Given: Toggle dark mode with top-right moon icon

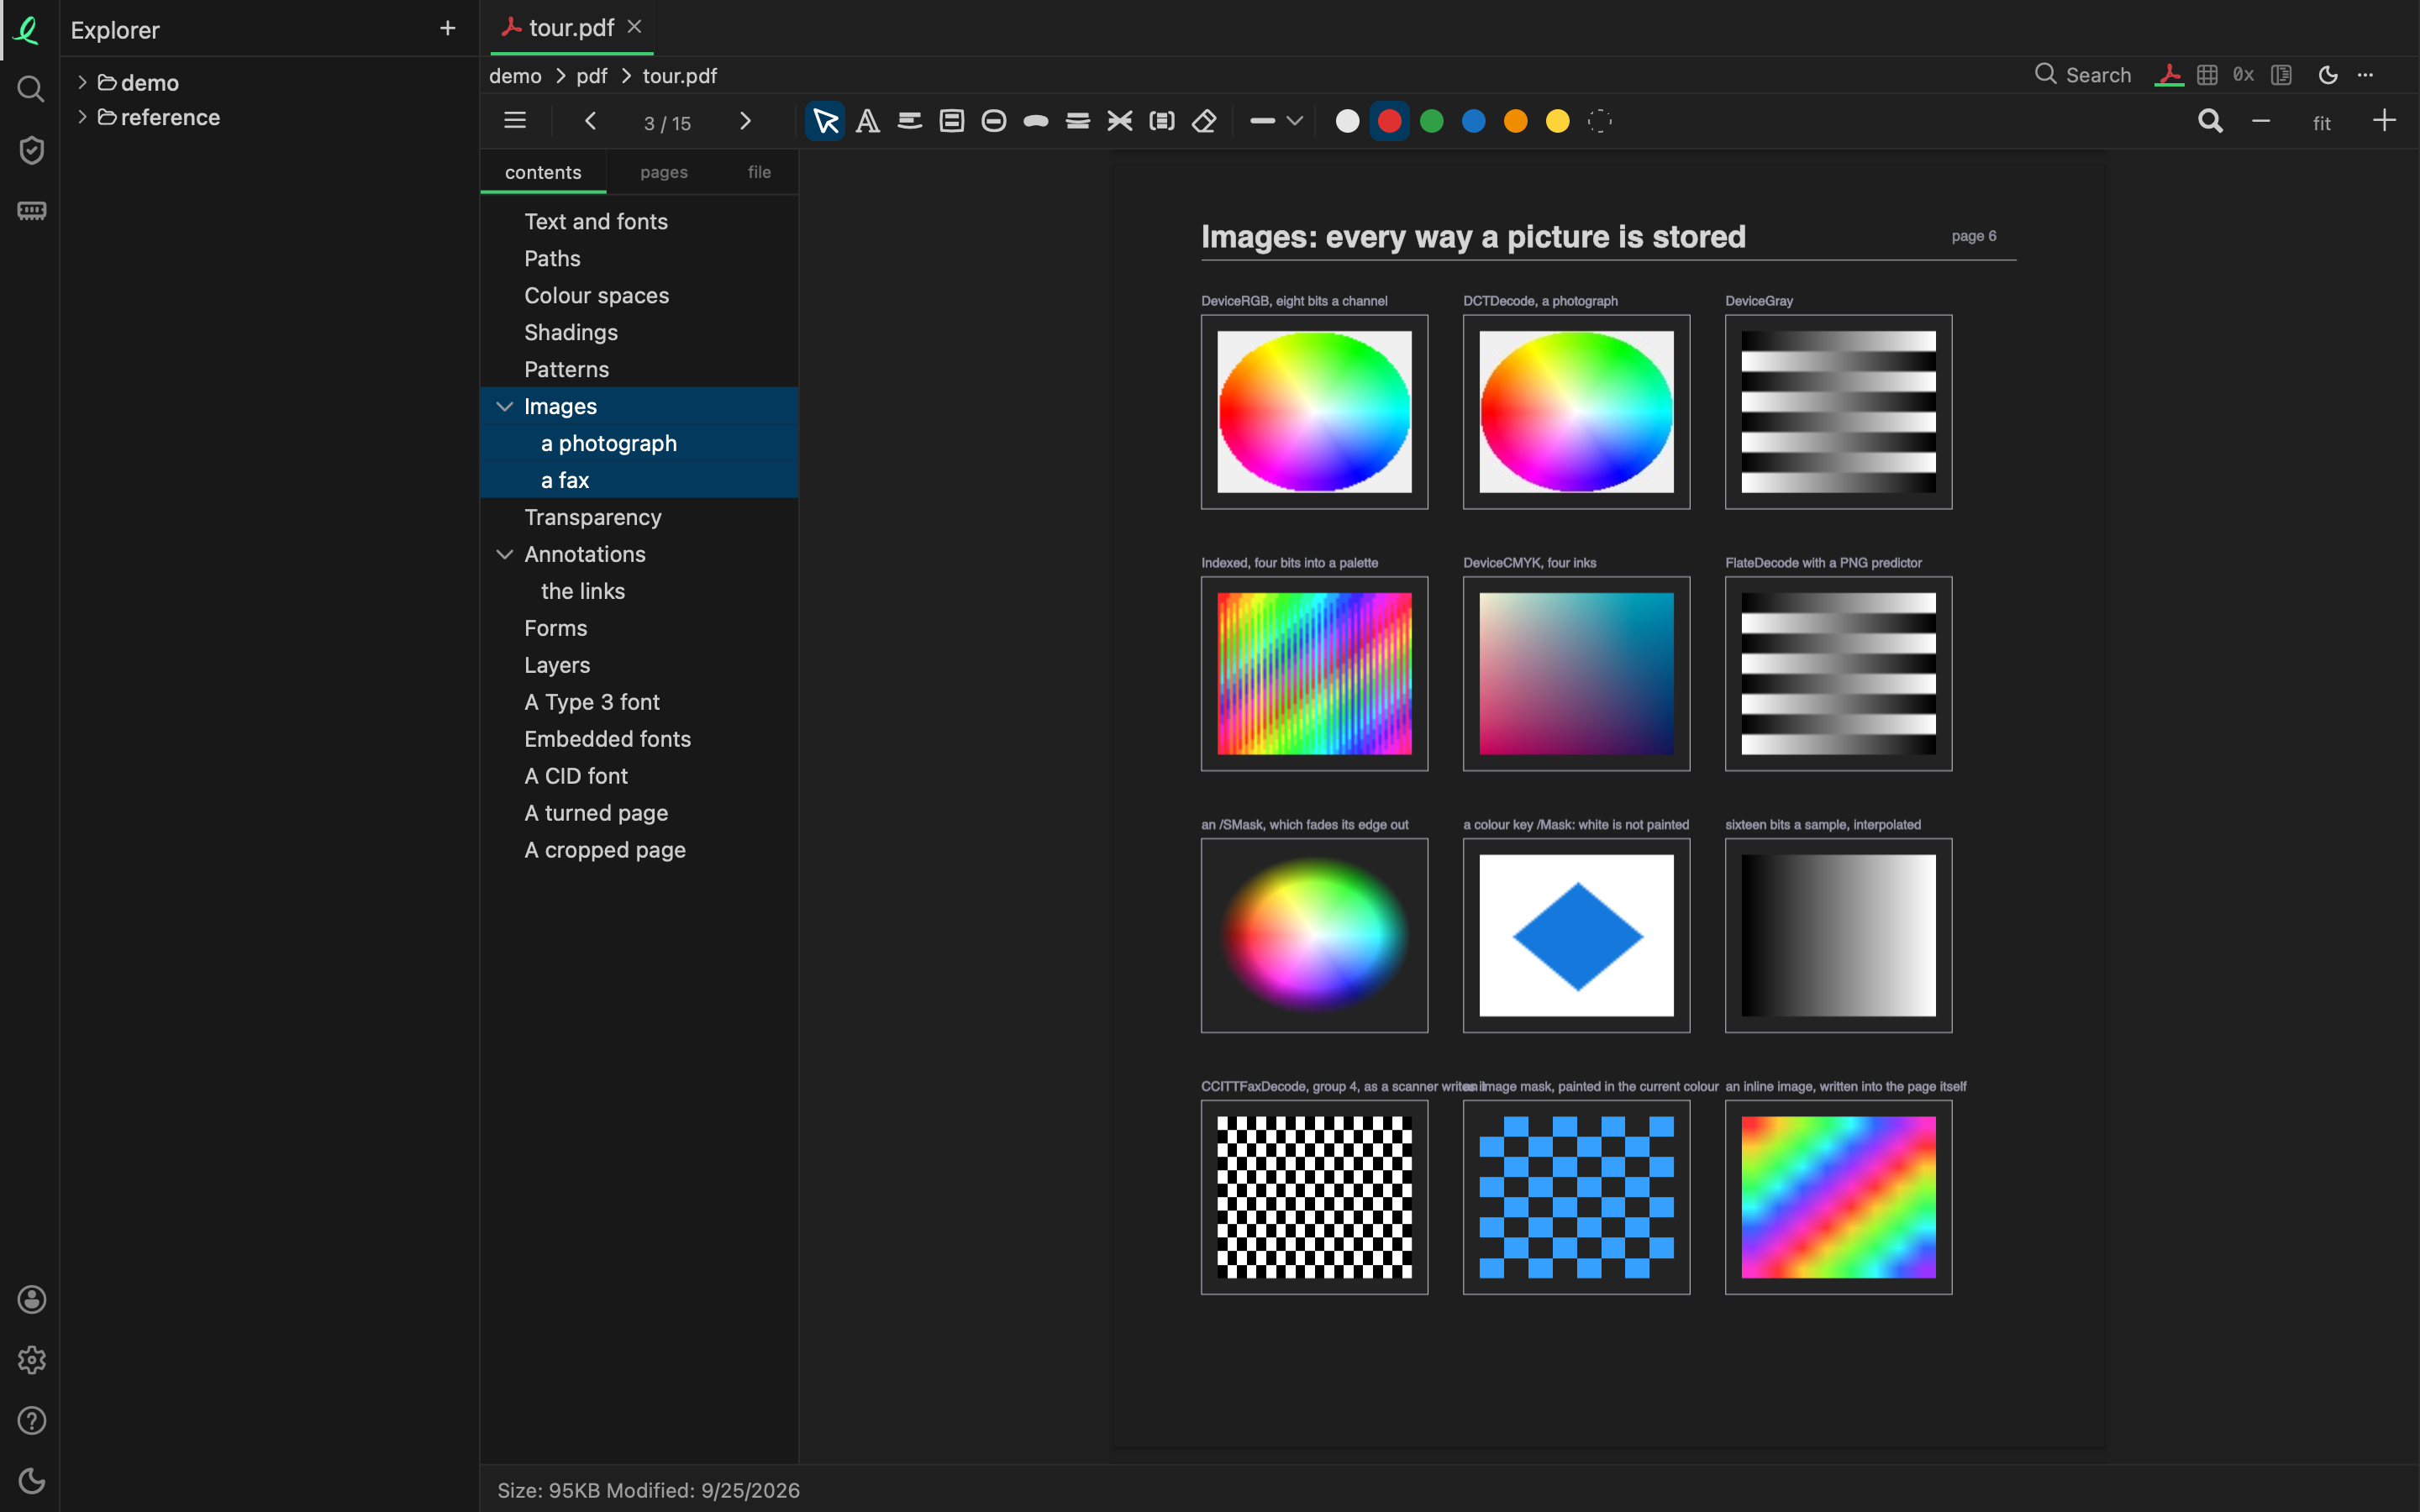Looking at the screenshot, I should click(2328, 75).
